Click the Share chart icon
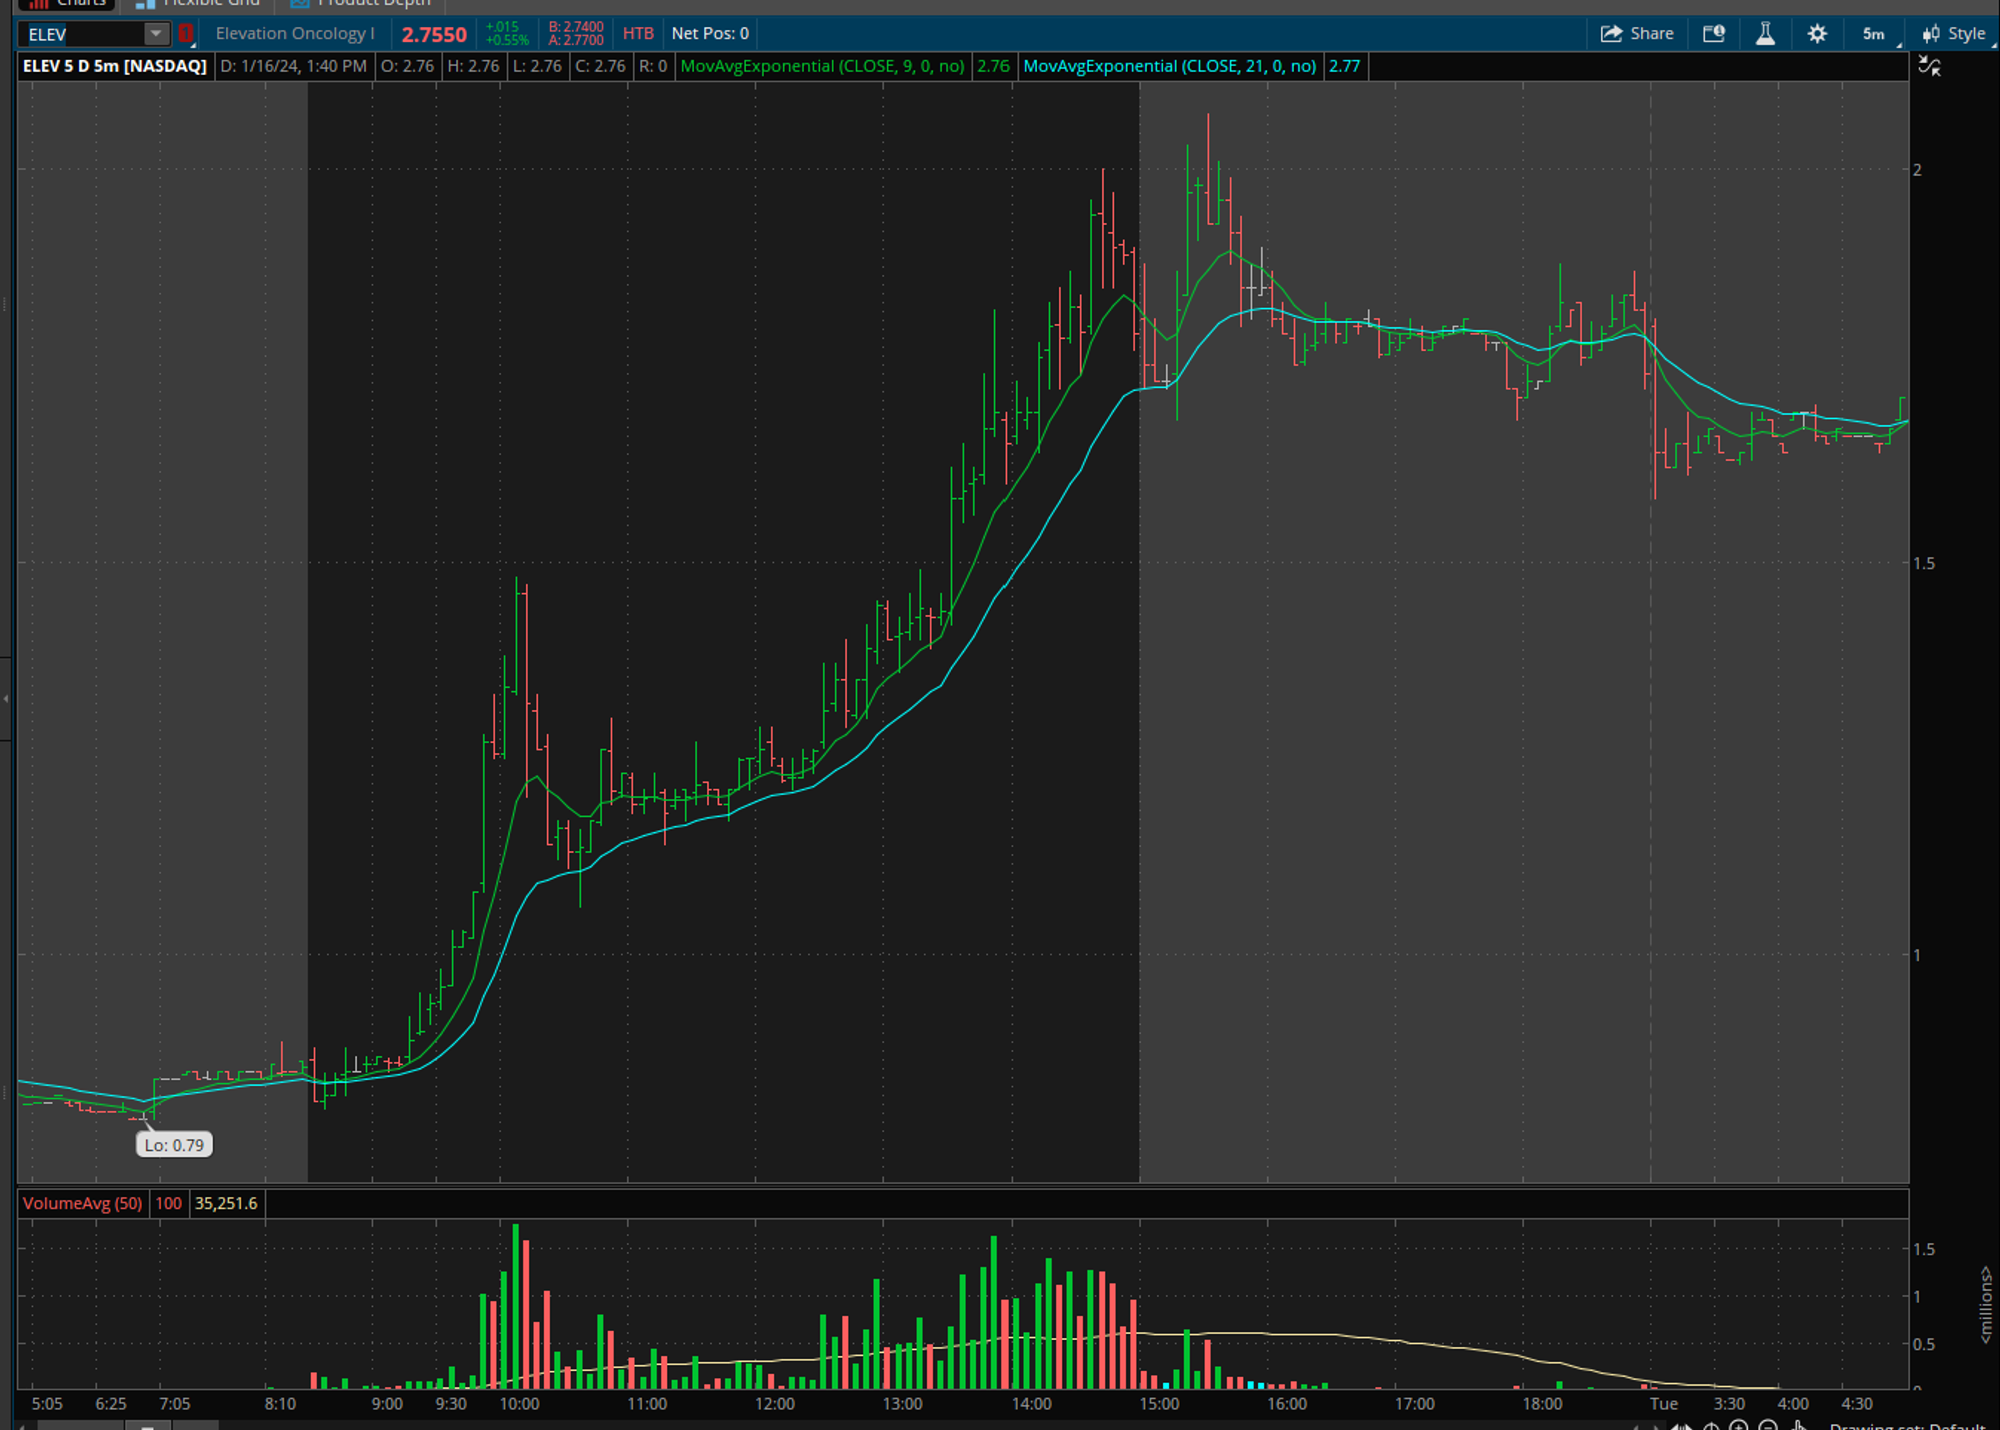 1637,33
